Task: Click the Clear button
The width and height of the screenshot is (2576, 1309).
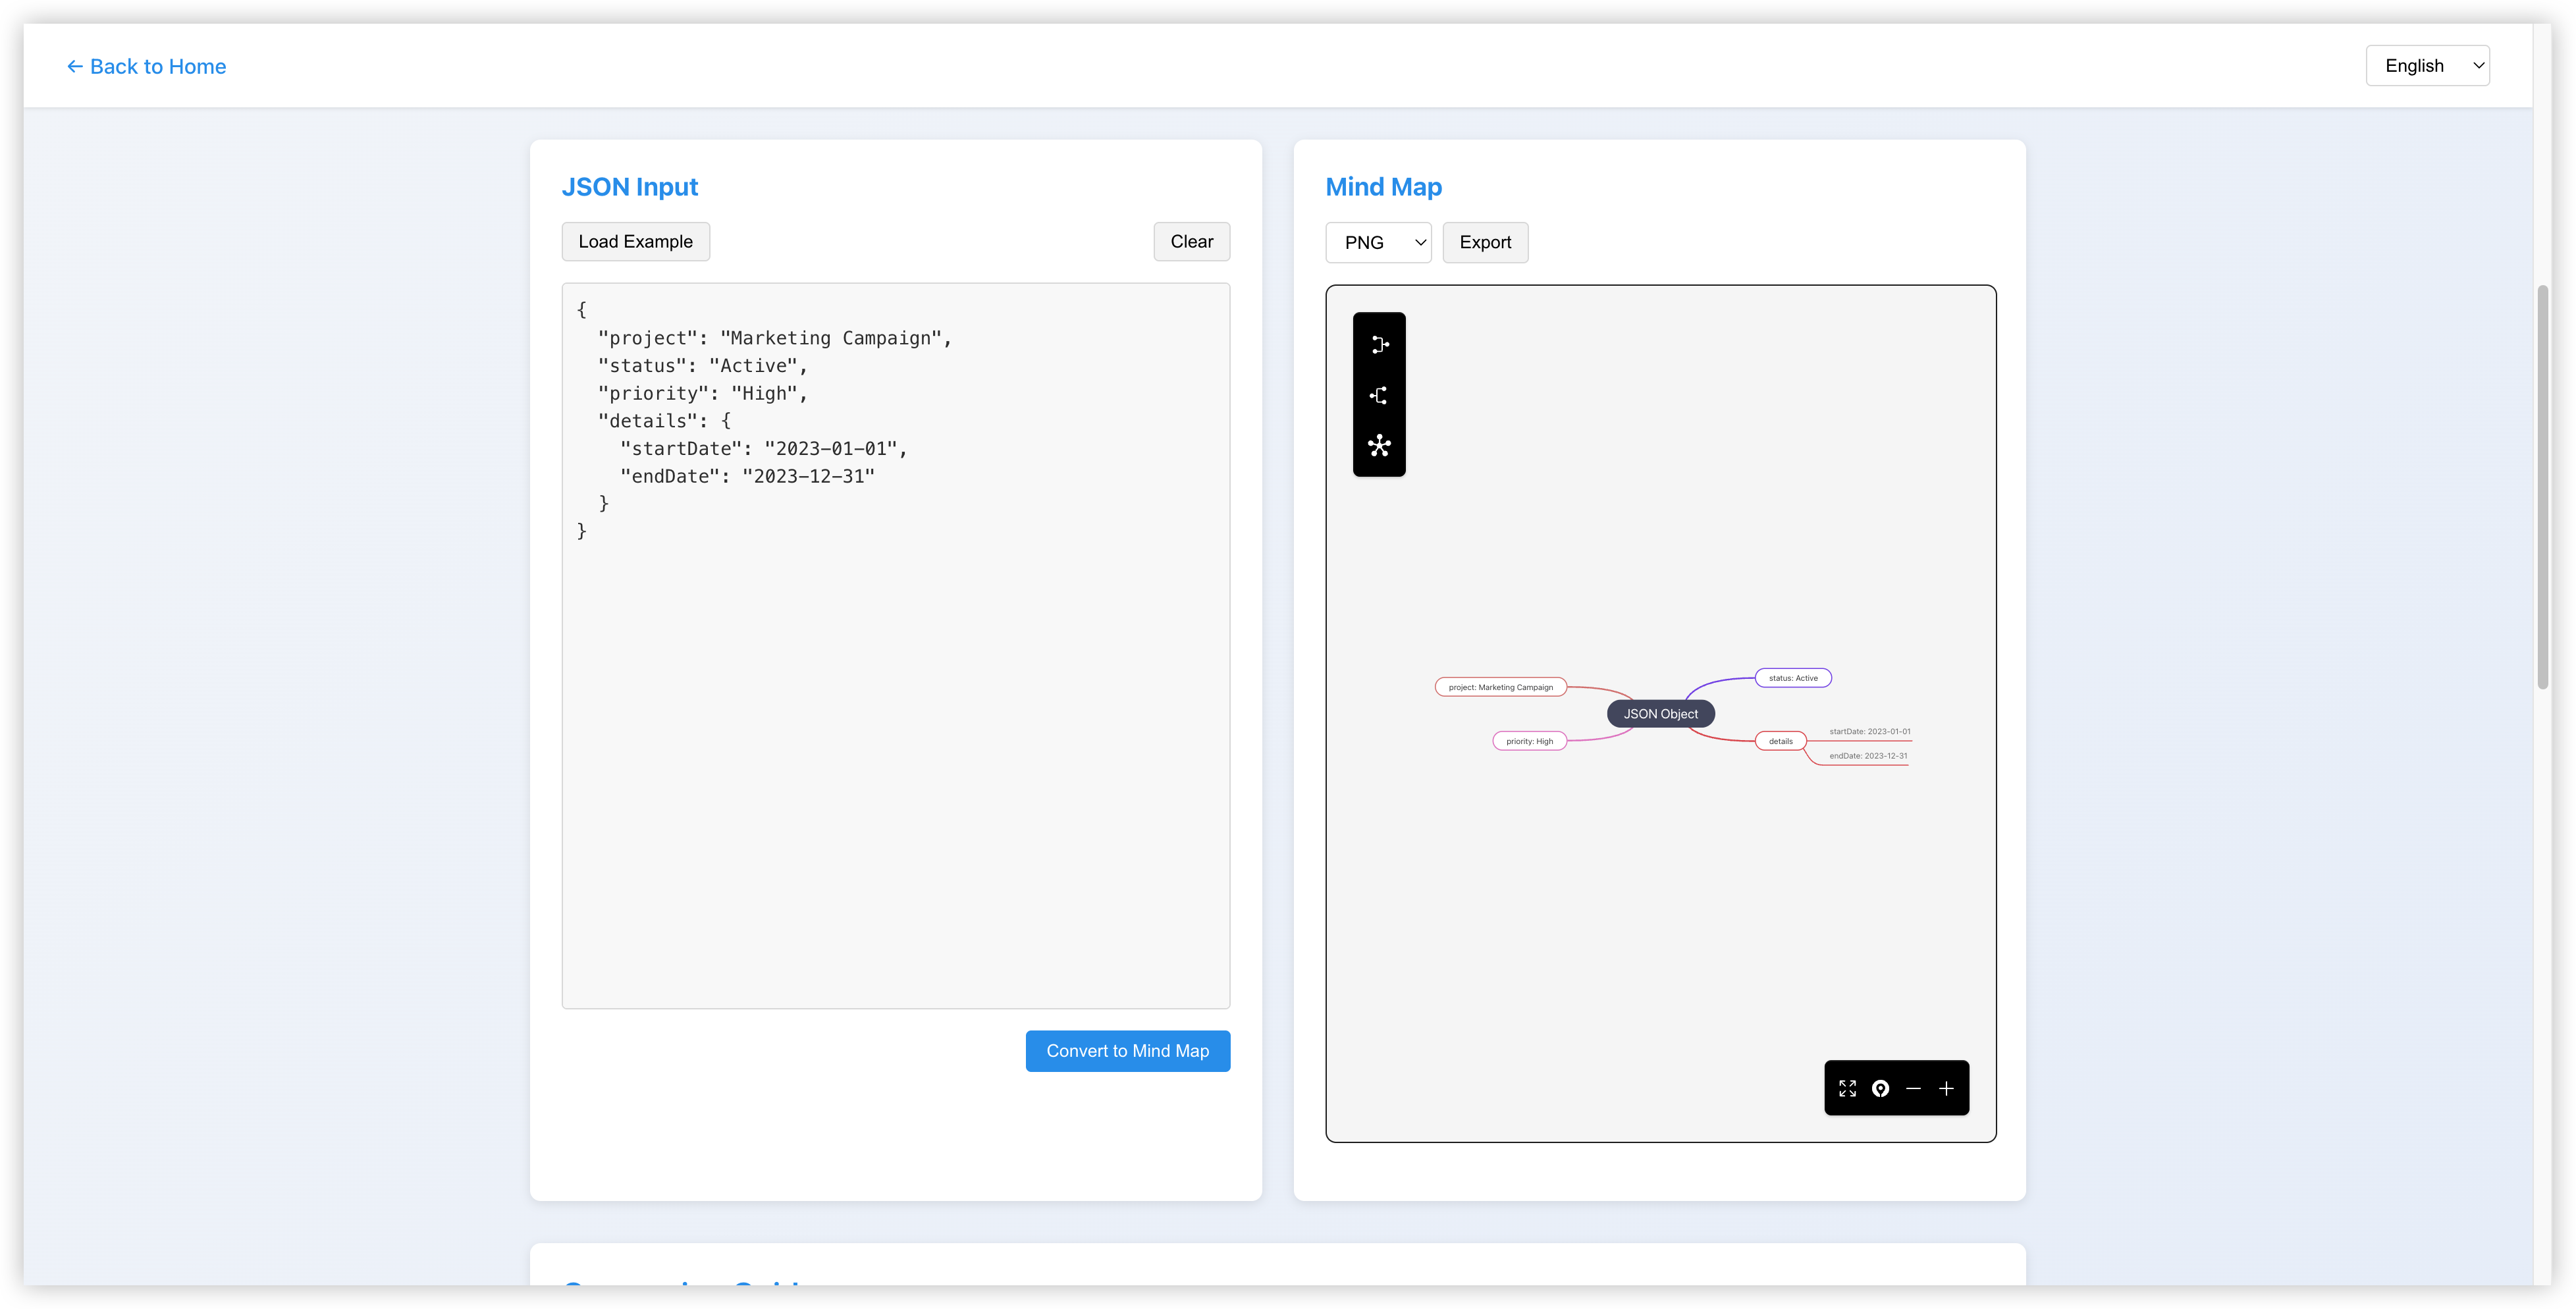Action: (1191, 242)
